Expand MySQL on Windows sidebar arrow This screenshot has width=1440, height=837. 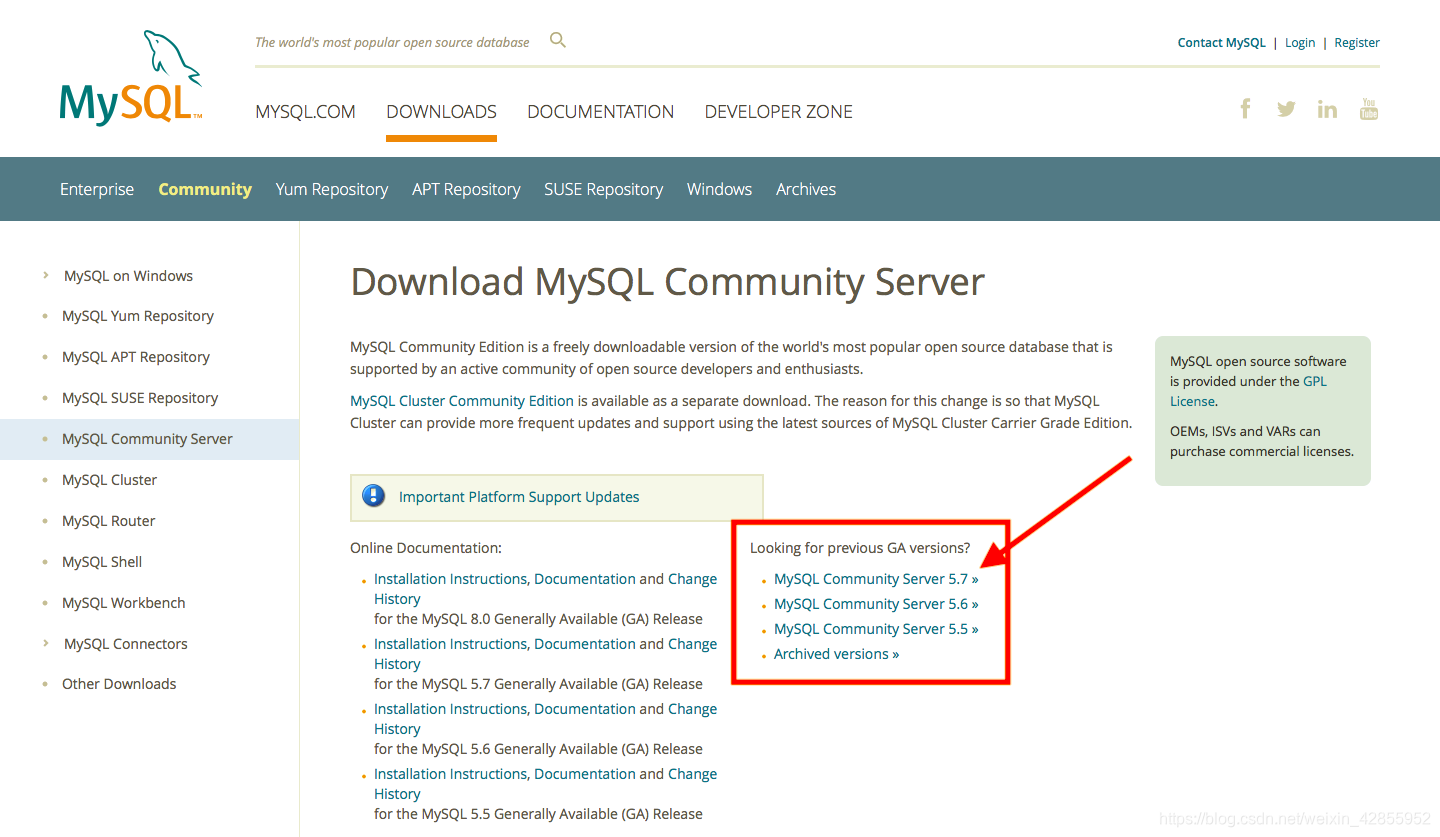click(46, 275)
